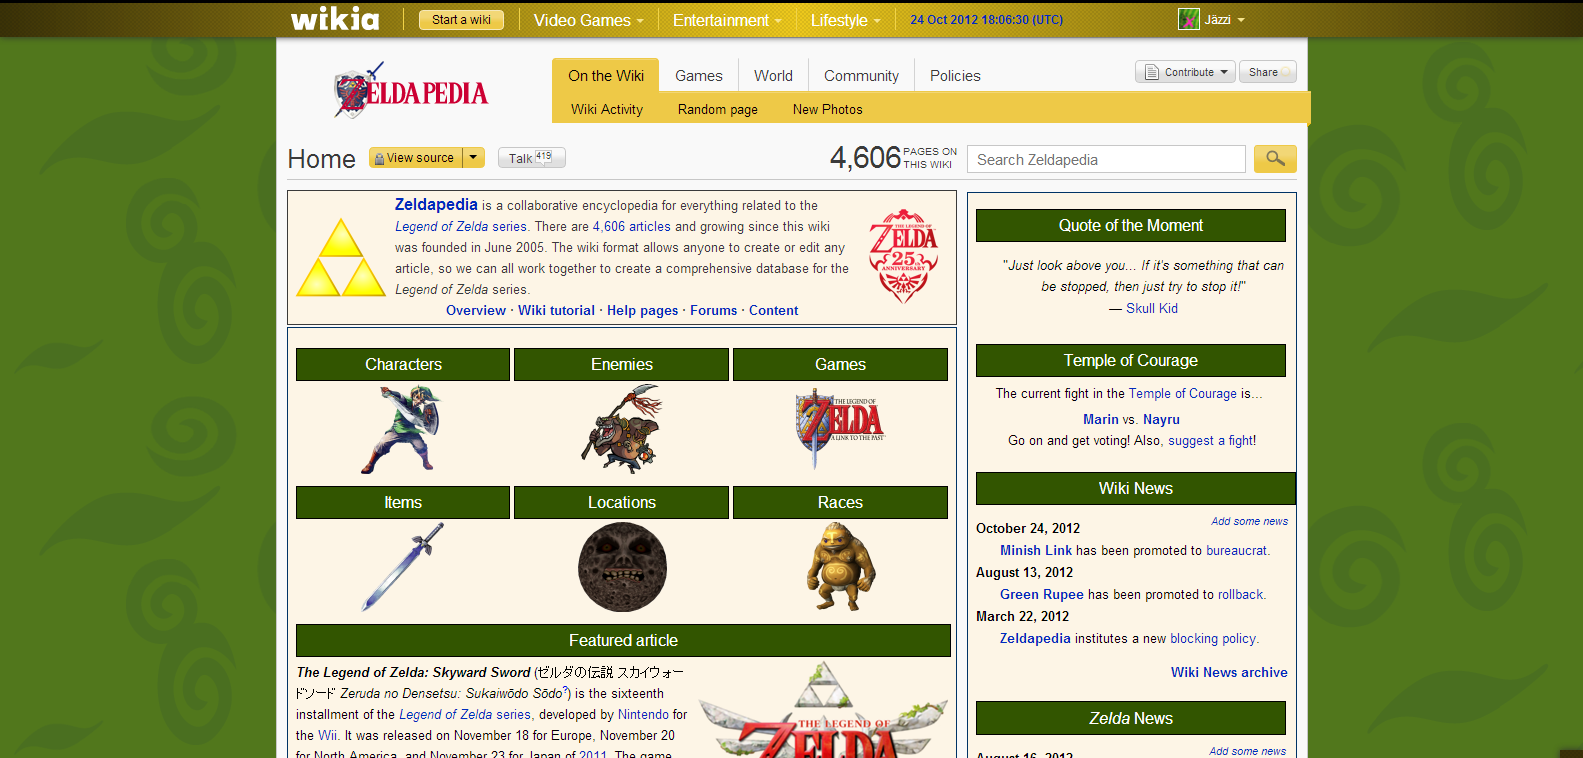Click the golden Triforce image
The image size is (1583, 758).
341,258
